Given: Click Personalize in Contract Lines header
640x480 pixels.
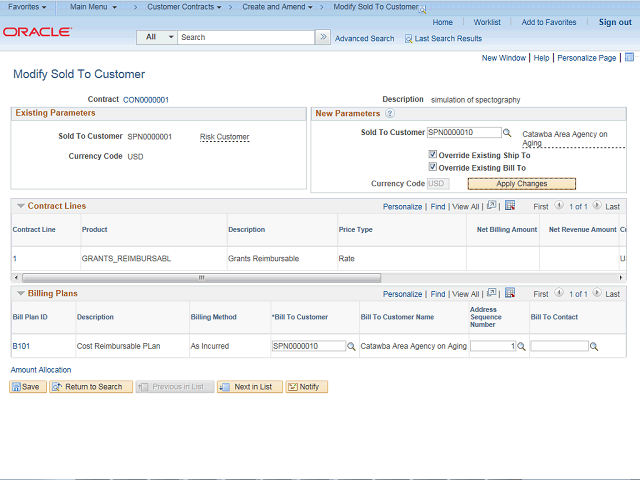Looking at the screenshot, I should coord(402,207).
